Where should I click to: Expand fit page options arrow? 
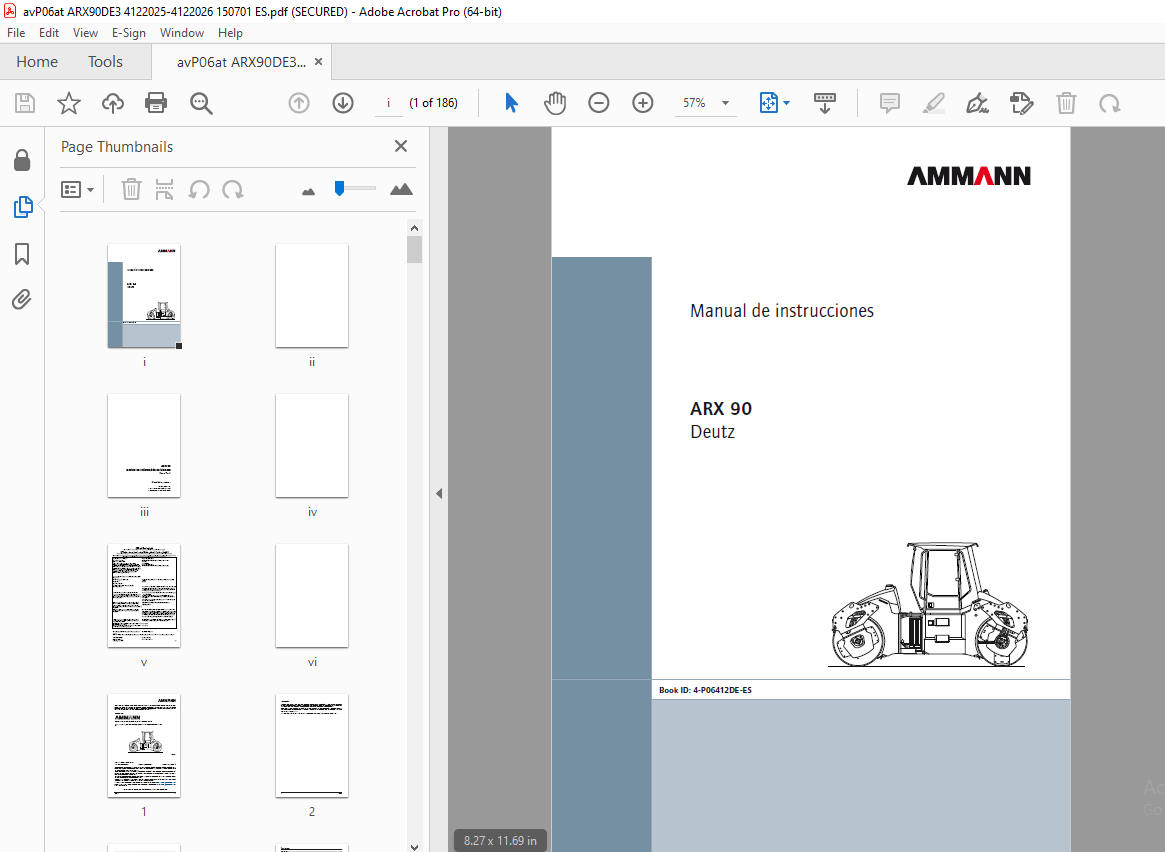[x=787, y=103]
